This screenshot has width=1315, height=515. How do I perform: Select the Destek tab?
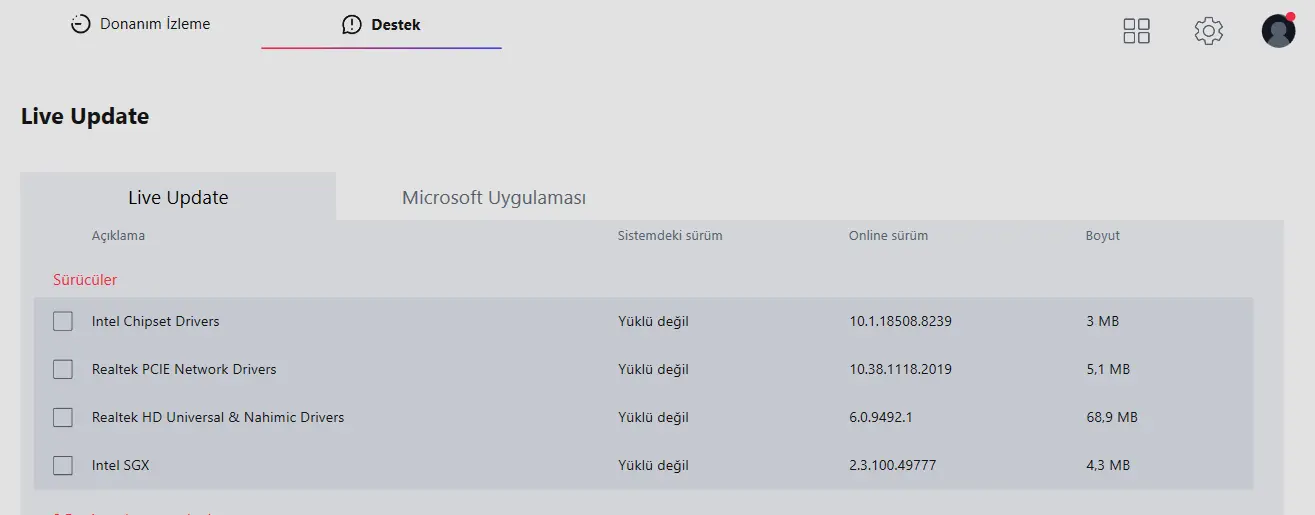pos(381,24)
